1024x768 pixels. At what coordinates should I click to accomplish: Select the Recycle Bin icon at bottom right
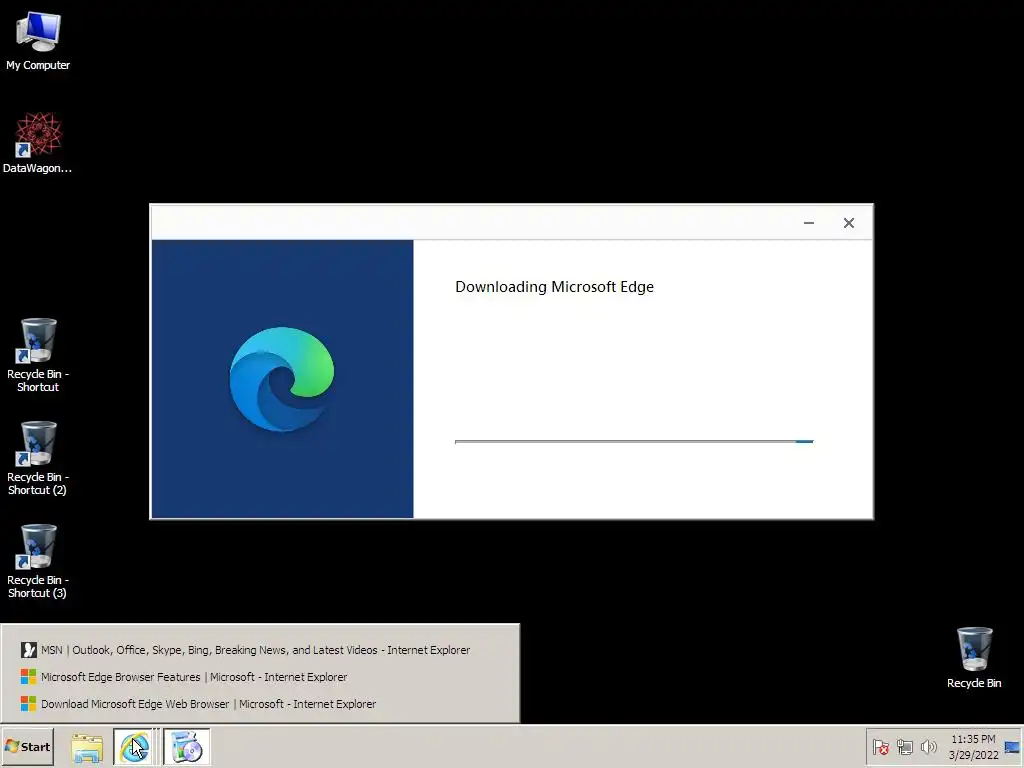click(974, 658)
